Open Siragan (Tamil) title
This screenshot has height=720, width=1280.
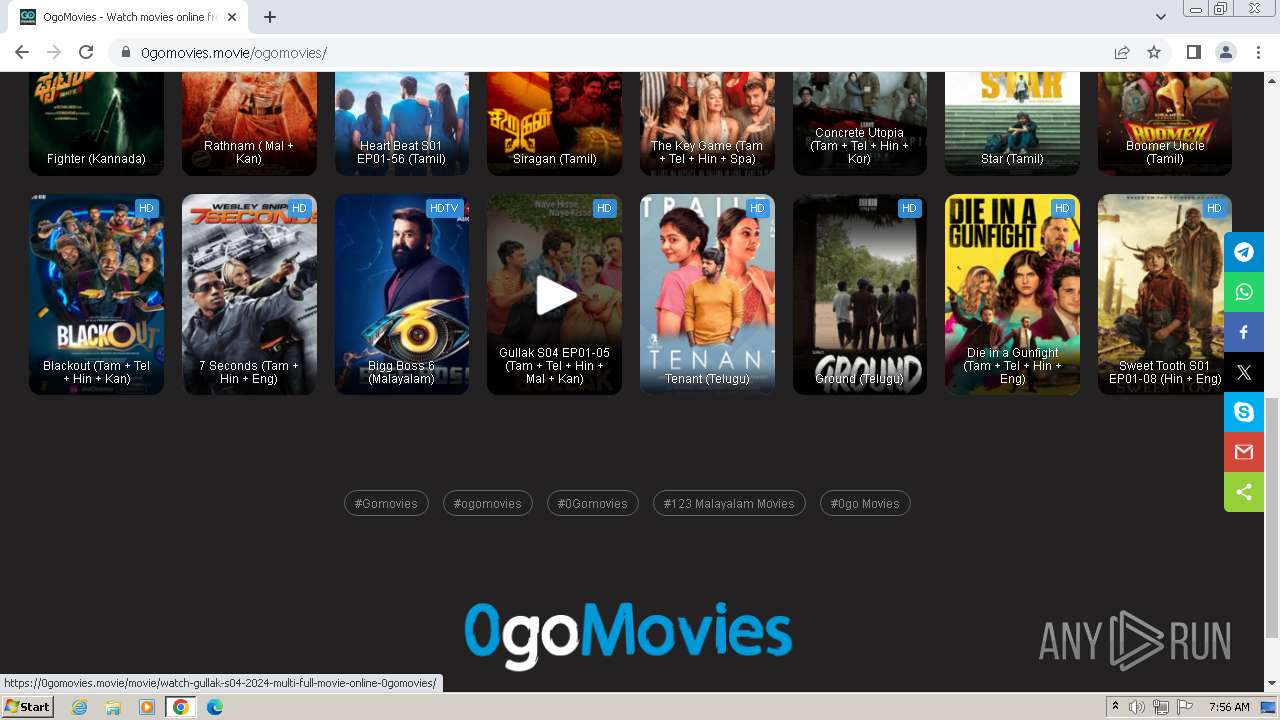tap(555, 159)
